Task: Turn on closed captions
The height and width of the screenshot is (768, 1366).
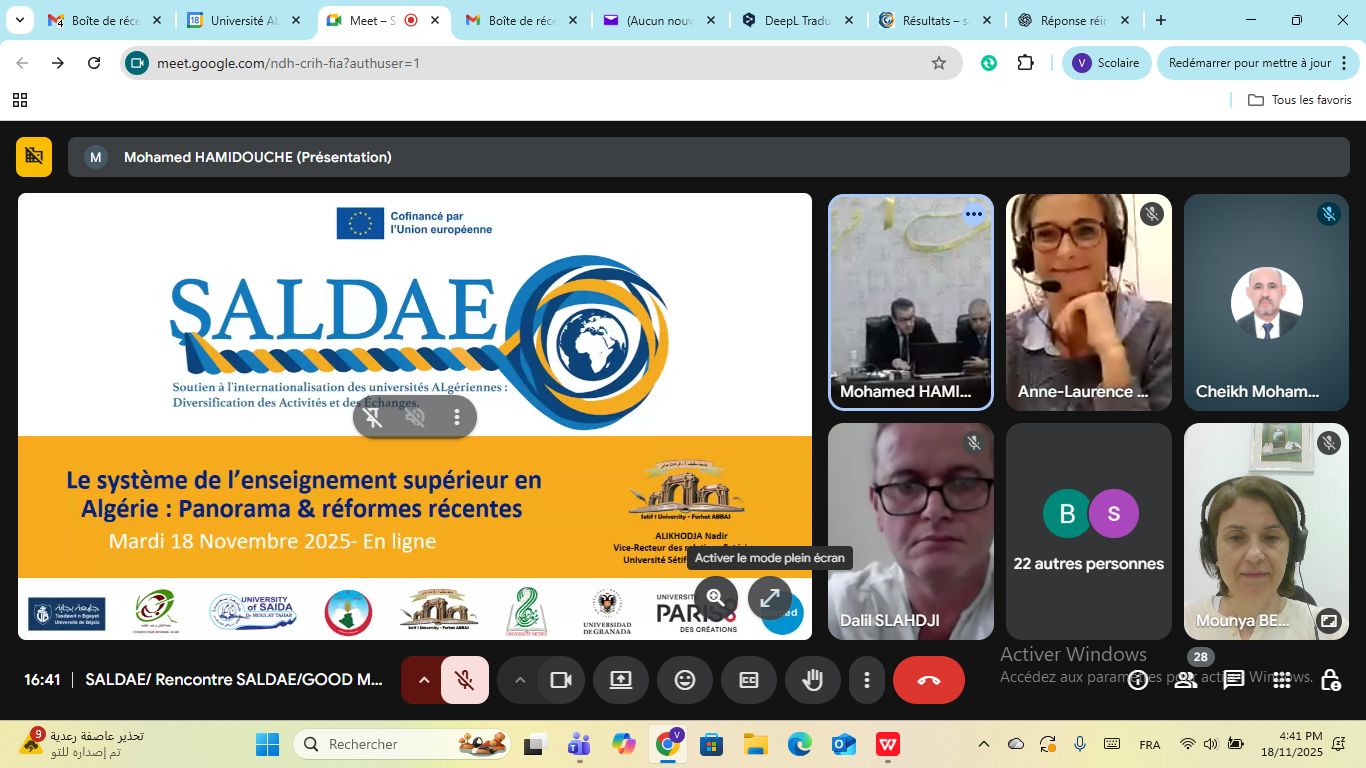Action: tap(749, 680)
